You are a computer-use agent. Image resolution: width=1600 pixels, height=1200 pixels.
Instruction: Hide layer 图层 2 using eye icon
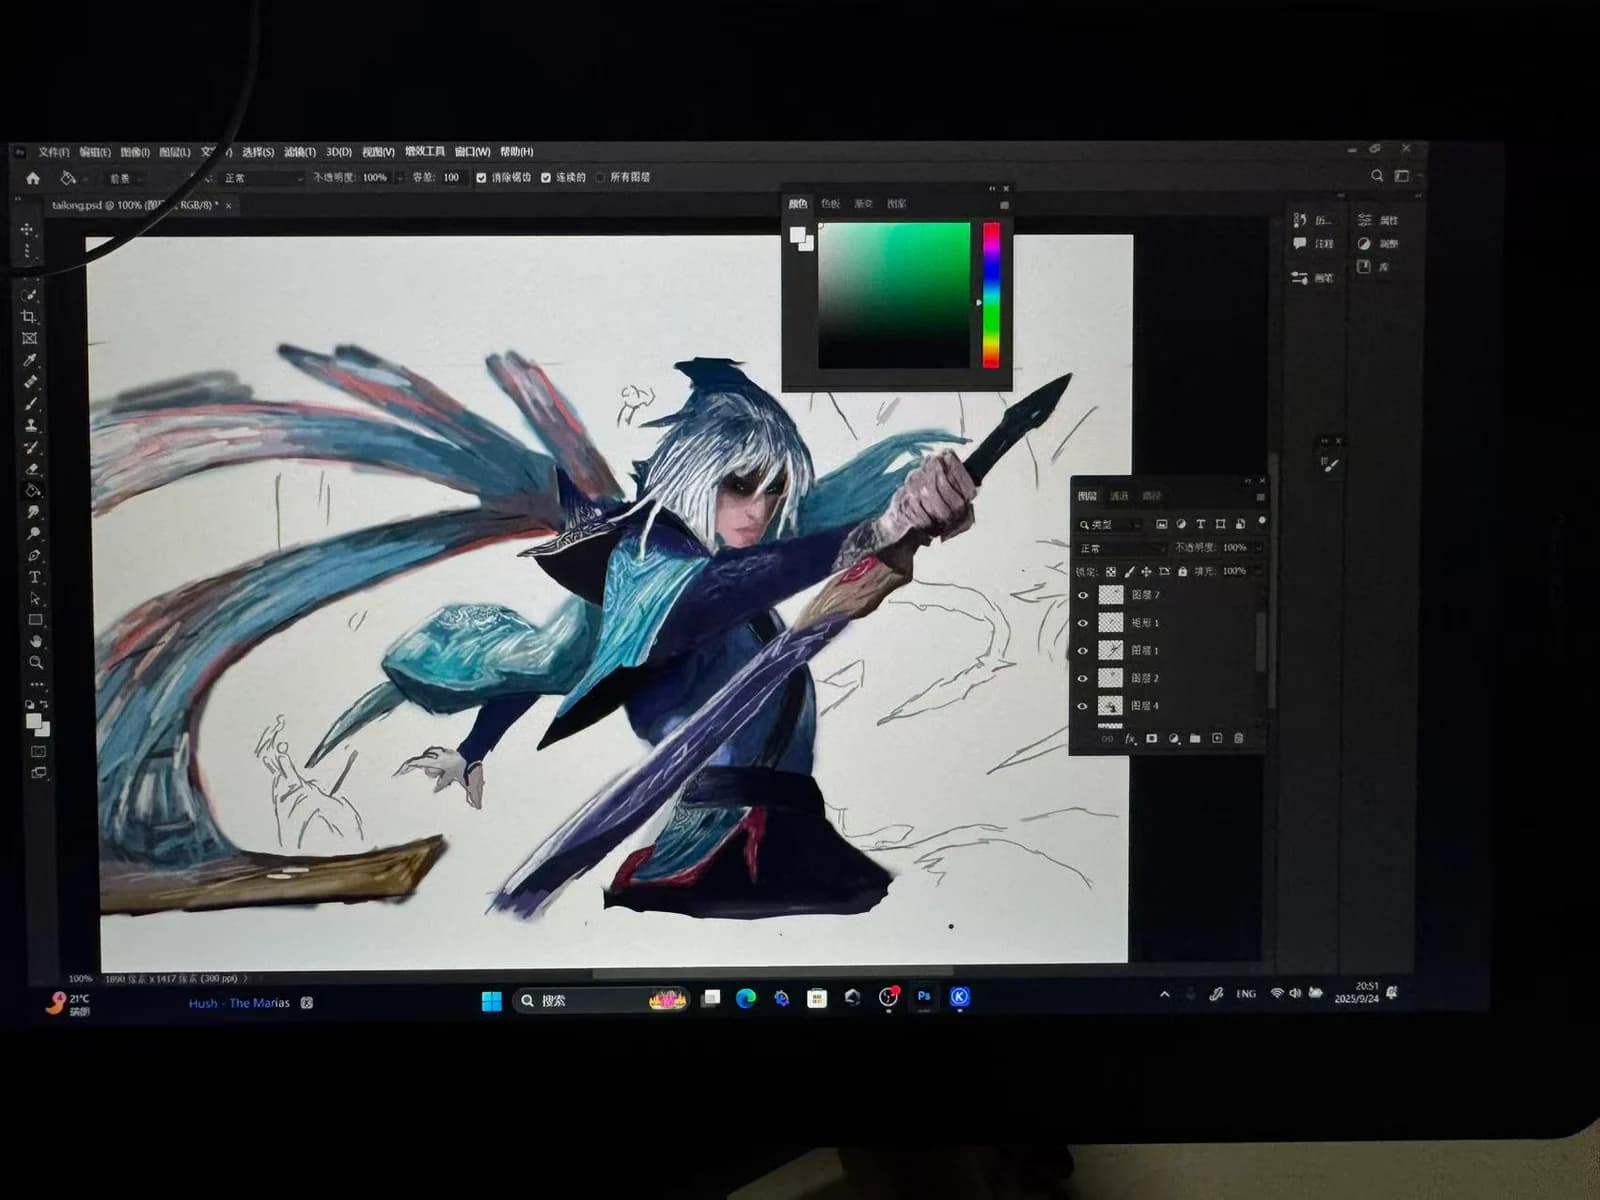[1083, 678]
